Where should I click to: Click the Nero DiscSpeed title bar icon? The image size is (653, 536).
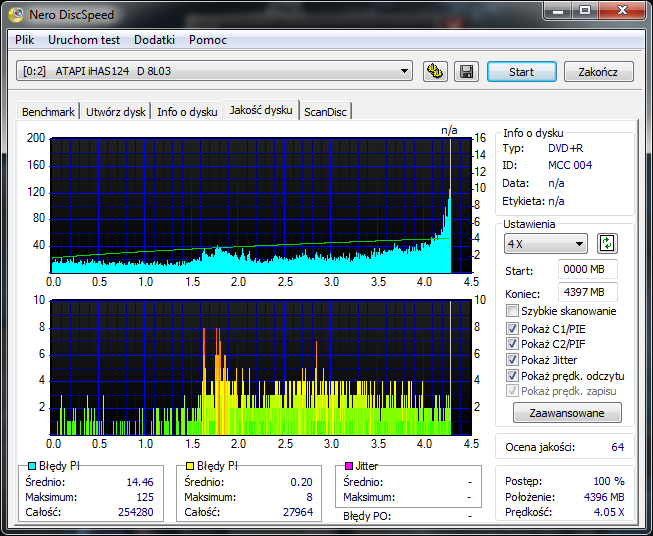coord(16,15)
